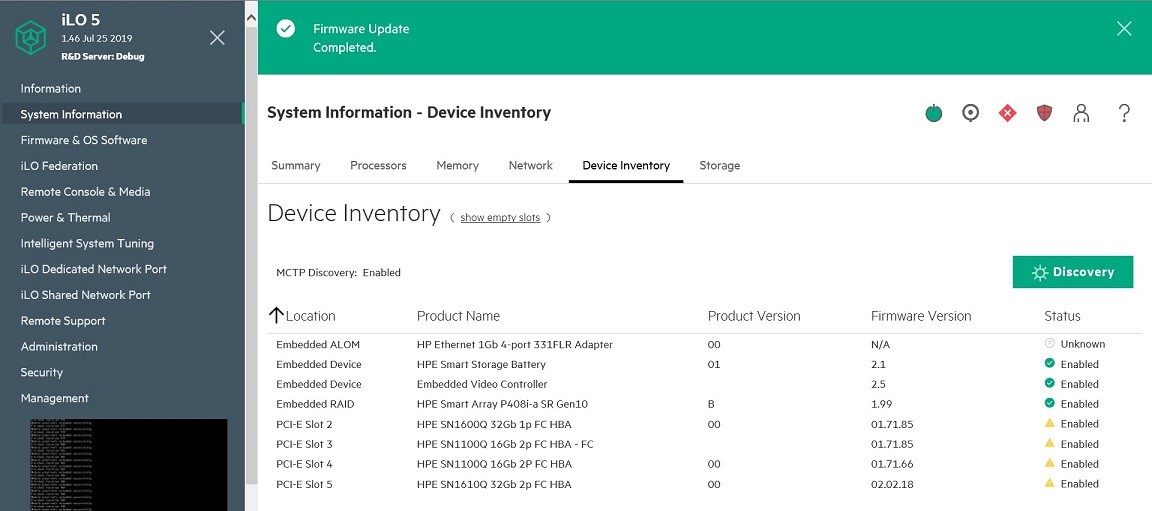The width and height of the screenshot is (1152, 511).
Task: Click HPE SN1100Q 16Gb 2p FC HBA - FC
Action: pyautogui.click(x=505, y=444)
